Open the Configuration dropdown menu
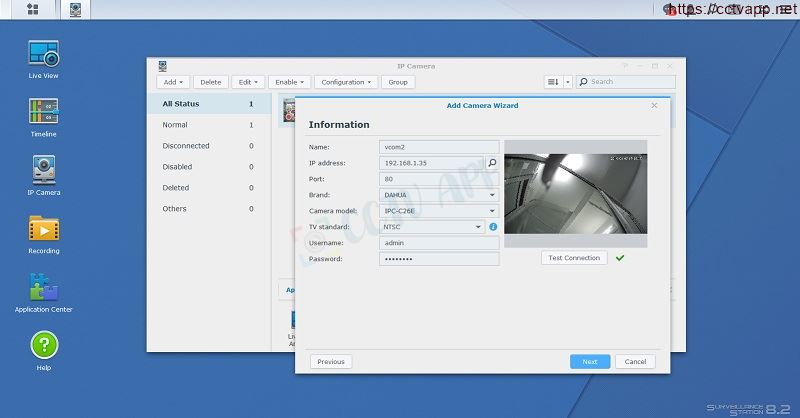The width and height of the screenshot is (800, 418). click(345, 82)
